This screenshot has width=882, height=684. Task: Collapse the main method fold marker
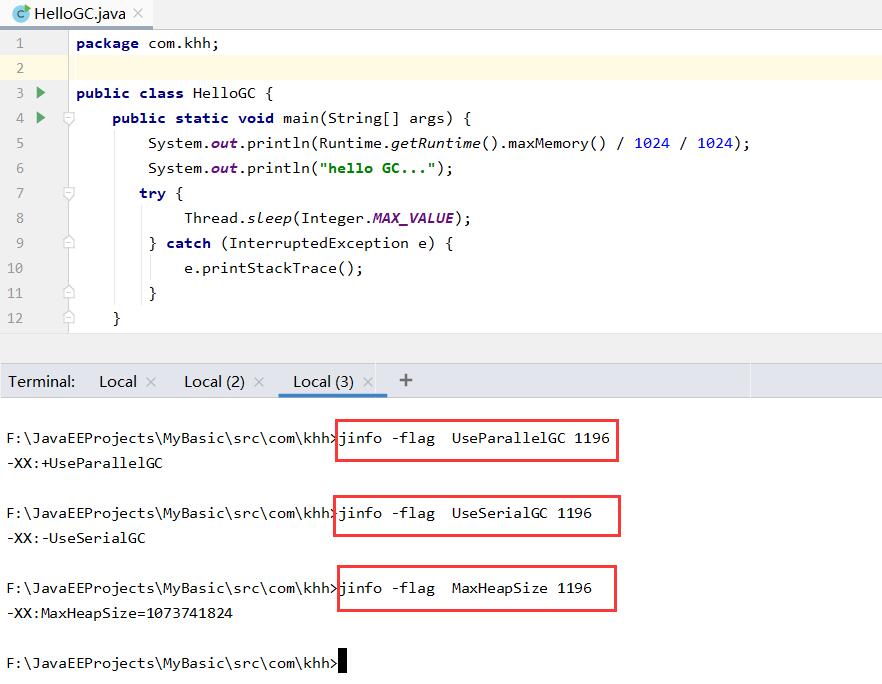coord(69,118)
